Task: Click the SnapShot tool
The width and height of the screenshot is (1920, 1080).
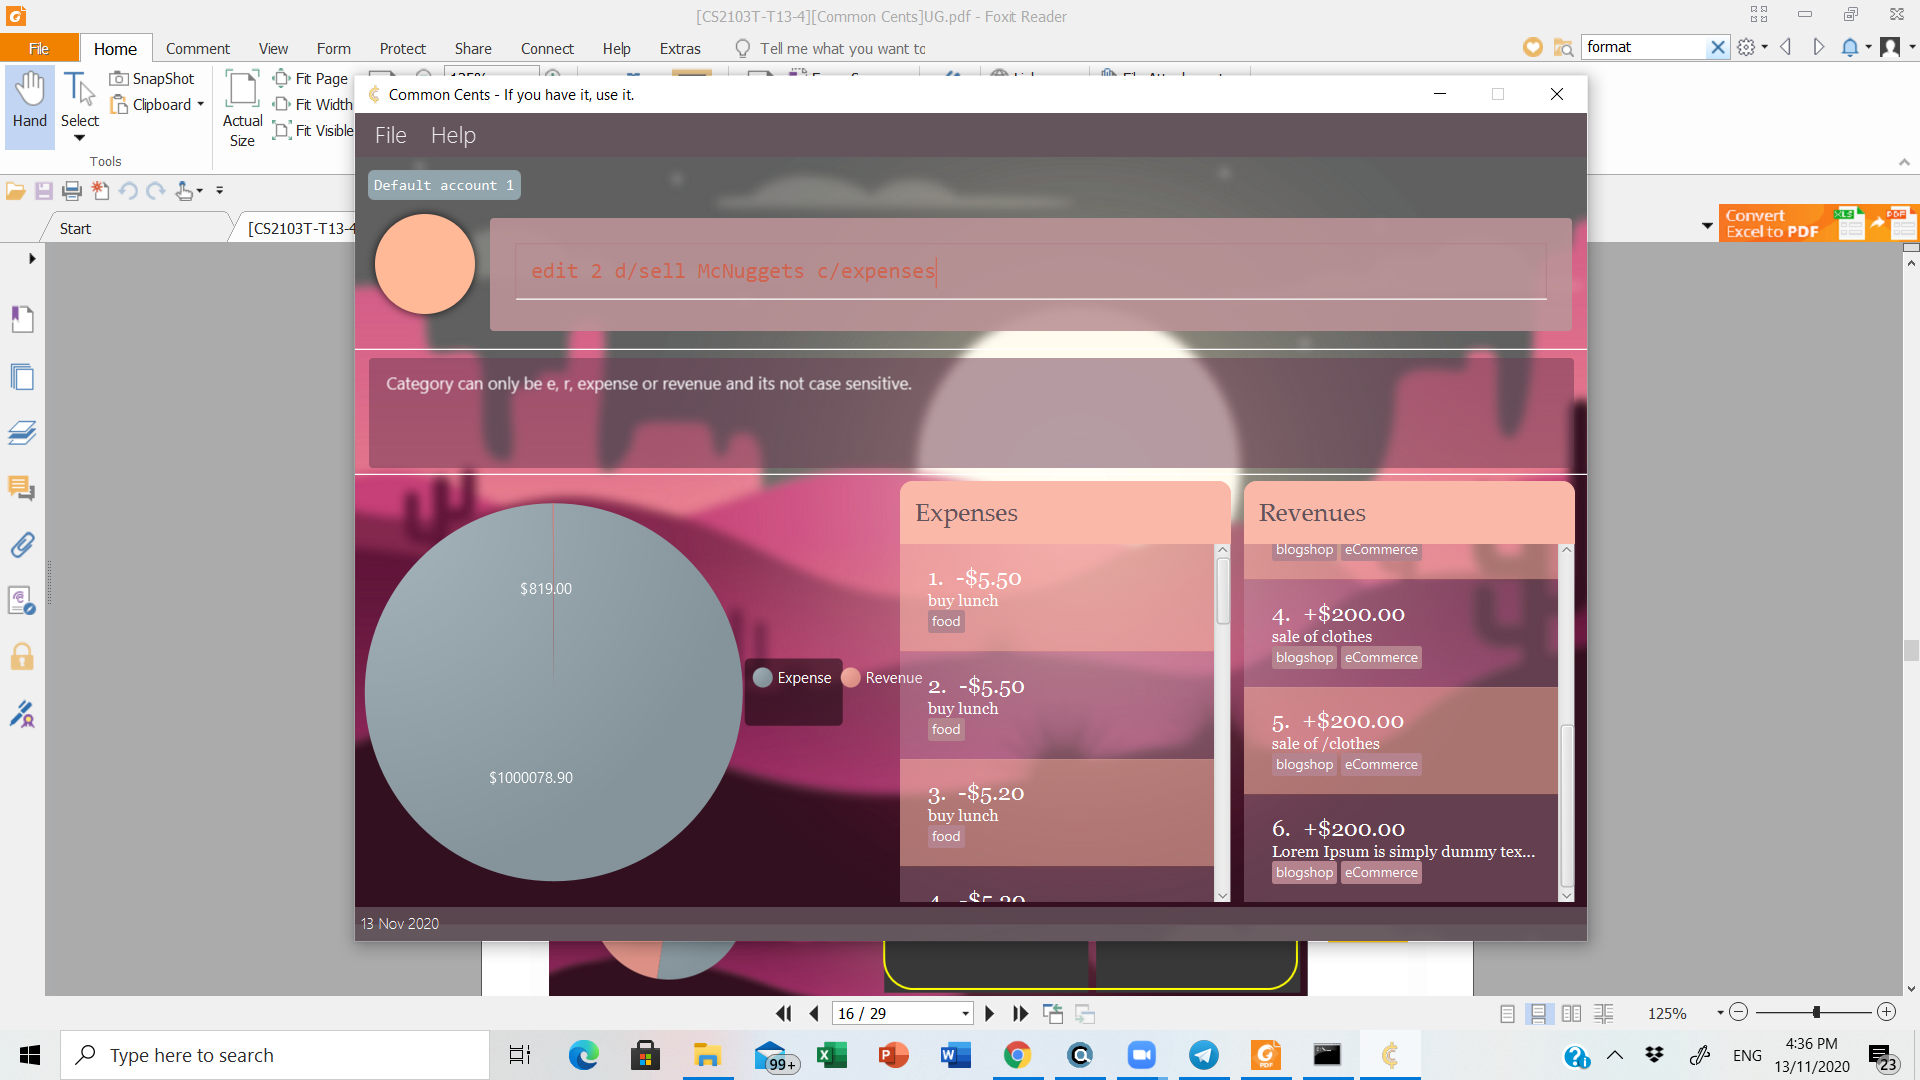Action: pyautogui.click(x=152, y=78)
